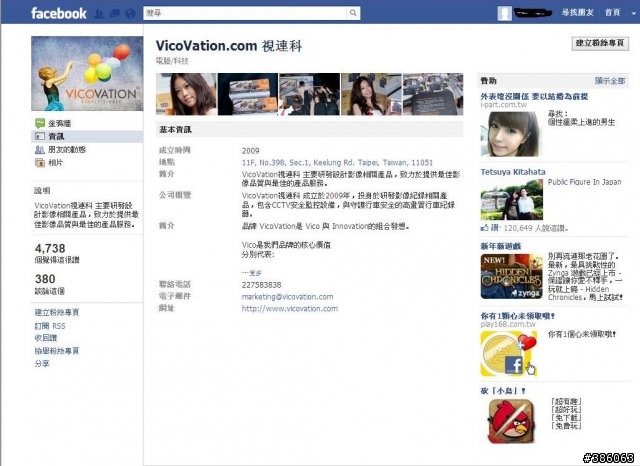This screenshot has width=640, height=466.
Task: Open the 相片 photos tab
Action: 56,162
